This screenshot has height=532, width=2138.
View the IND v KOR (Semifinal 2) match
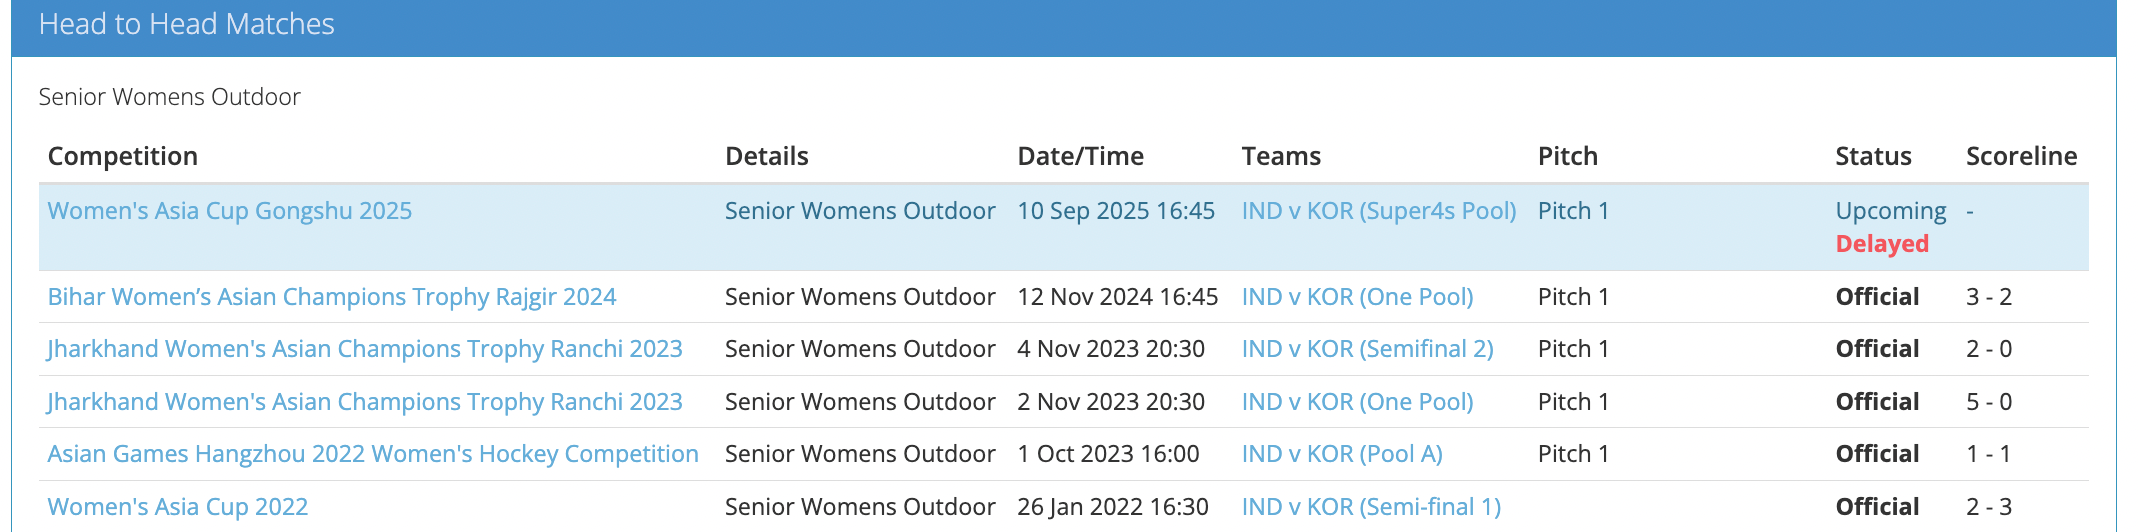coord(1367,349)
